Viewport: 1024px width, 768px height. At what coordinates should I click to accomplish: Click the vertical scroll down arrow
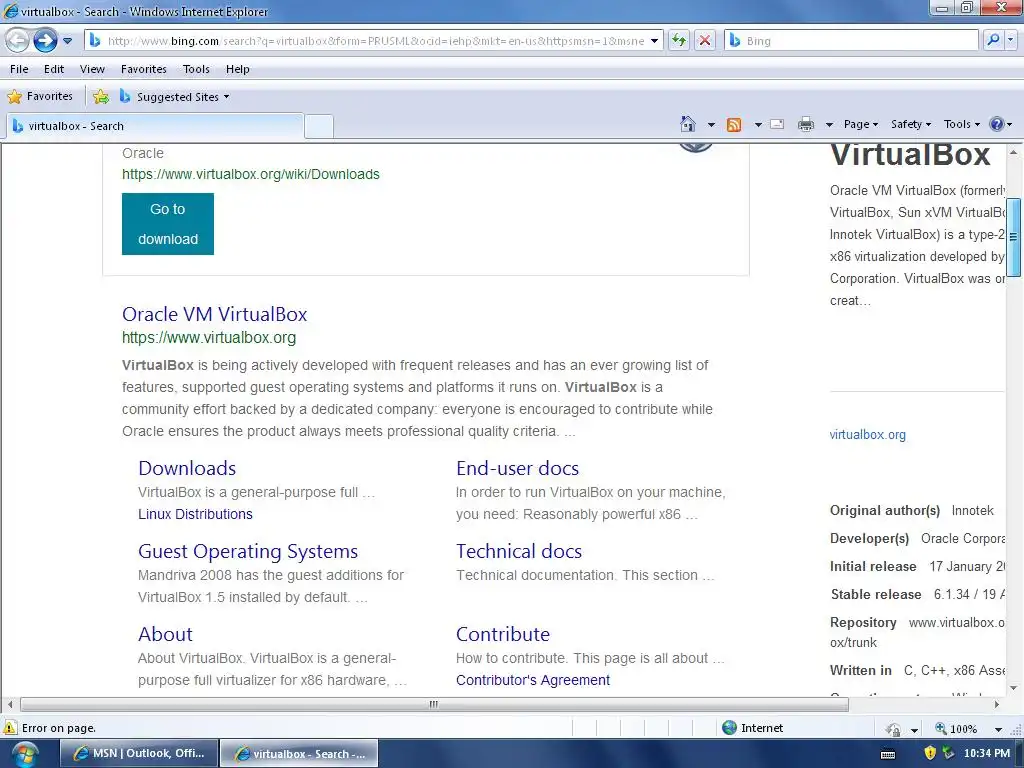pos(1013,687)
